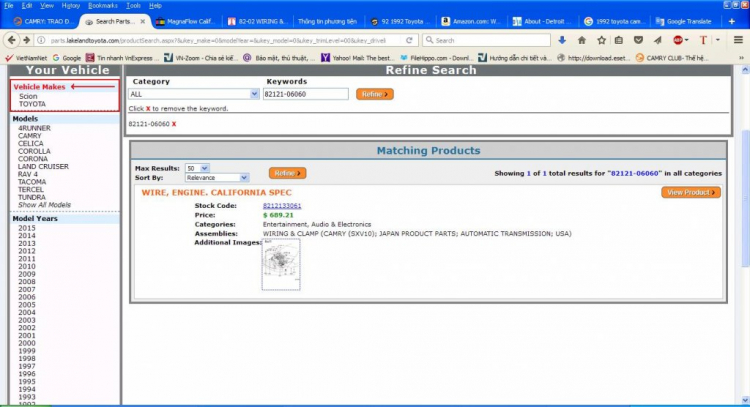
Task: Click the red T toolbar icon
Action: click(x=703, y=40)
